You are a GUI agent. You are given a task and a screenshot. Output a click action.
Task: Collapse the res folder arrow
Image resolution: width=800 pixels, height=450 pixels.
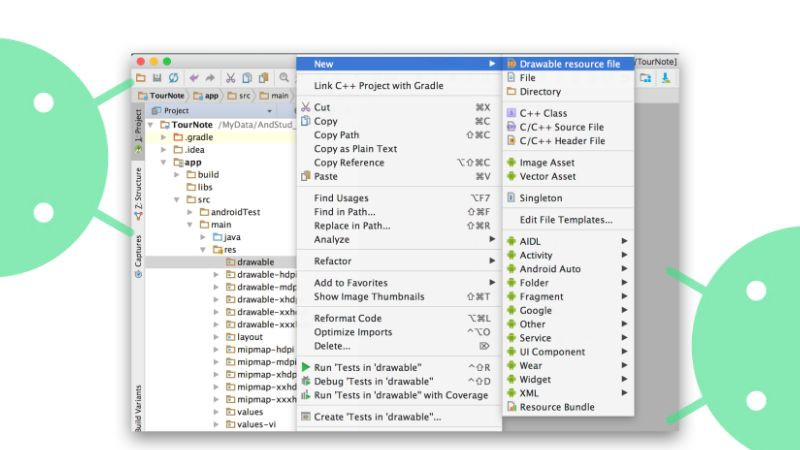click(203, 249)
